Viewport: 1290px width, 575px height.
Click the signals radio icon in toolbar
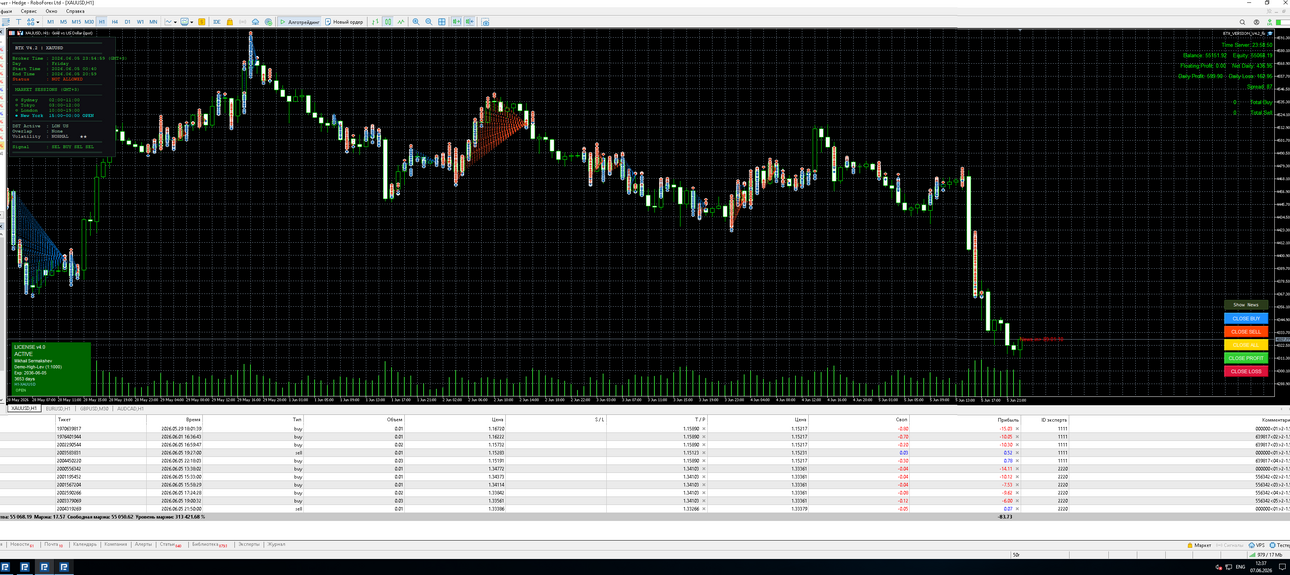click(242, 21)
